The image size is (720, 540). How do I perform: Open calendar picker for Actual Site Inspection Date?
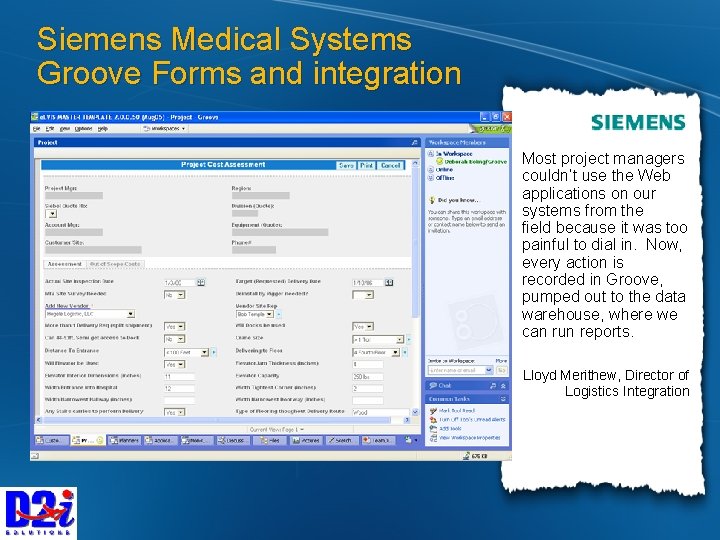tap(201, 282)
